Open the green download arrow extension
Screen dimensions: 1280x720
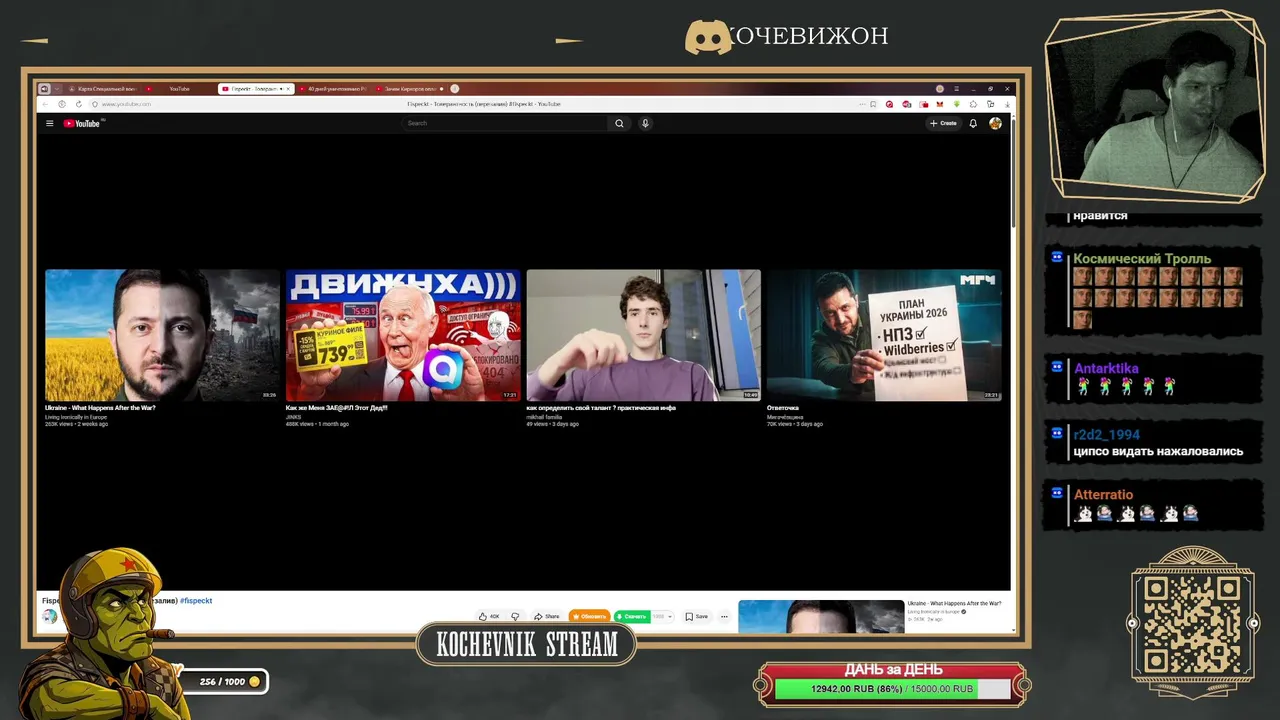tap(957, 104)
